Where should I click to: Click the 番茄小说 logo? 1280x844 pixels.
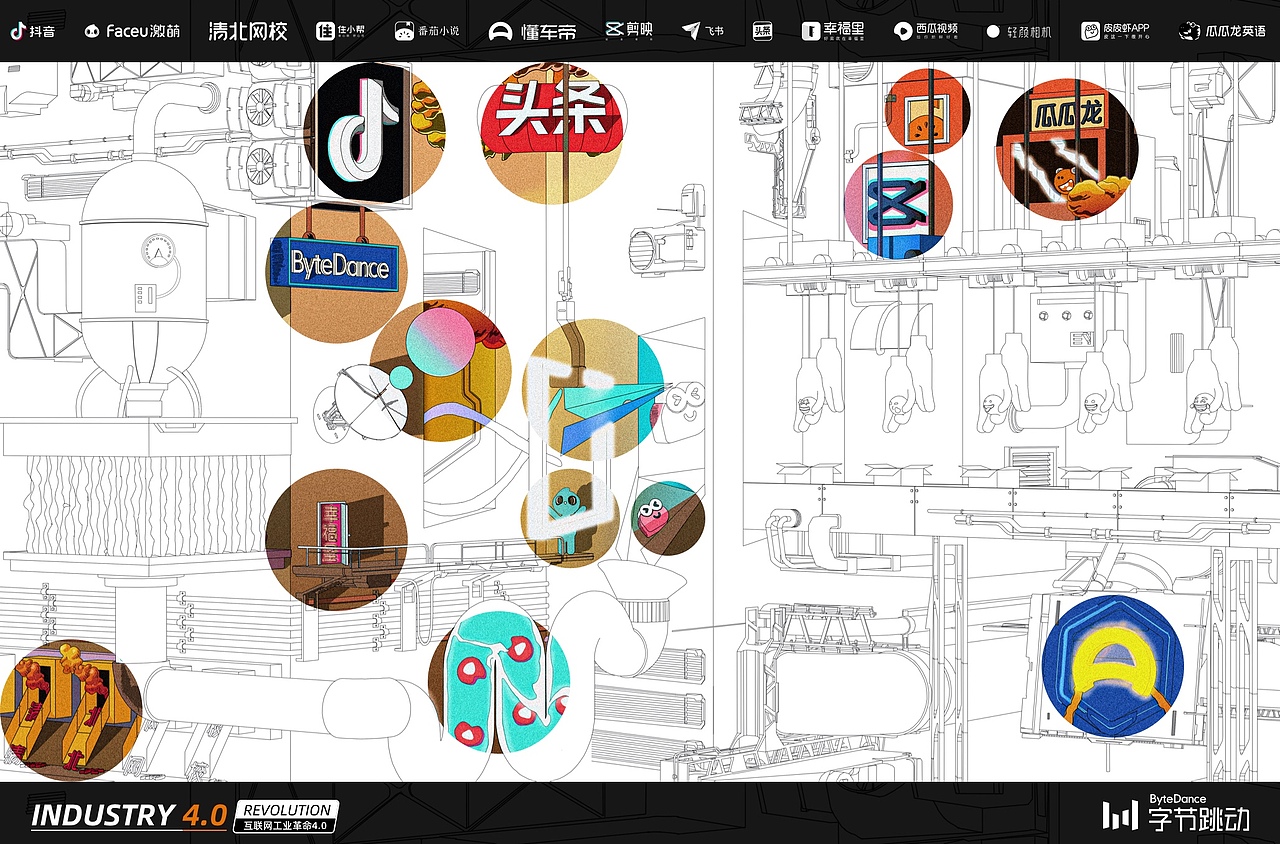click(x=427, y=31)
